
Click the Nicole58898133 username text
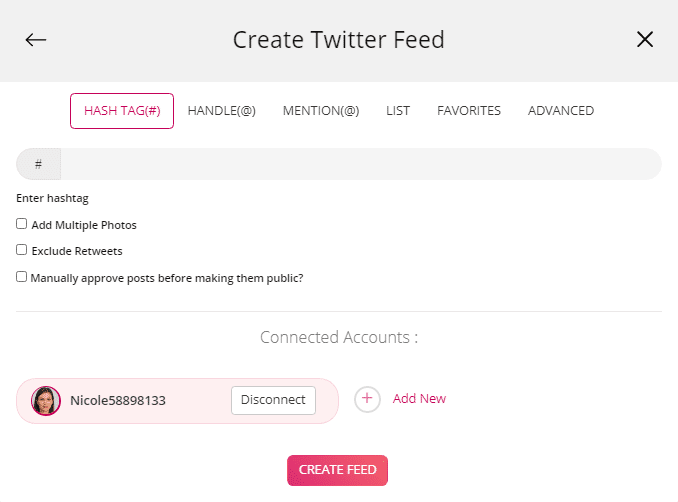pos(118,401)
